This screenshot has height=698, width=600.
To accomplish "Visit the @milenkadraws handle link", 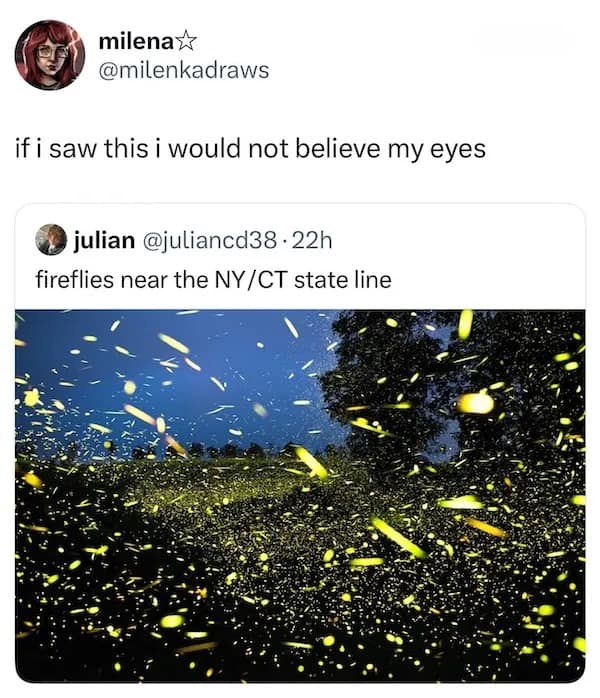I will click(x=184, y=70).
